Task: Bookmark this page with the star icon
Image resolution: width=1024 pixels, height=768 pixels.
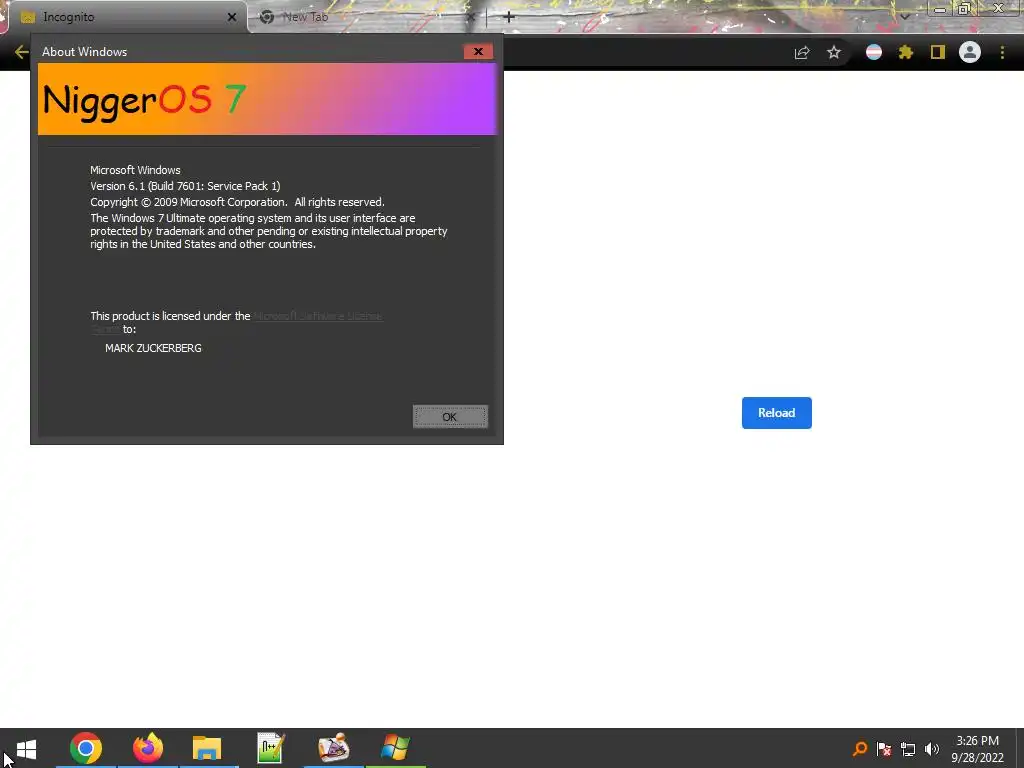Action: click(834, 52)
